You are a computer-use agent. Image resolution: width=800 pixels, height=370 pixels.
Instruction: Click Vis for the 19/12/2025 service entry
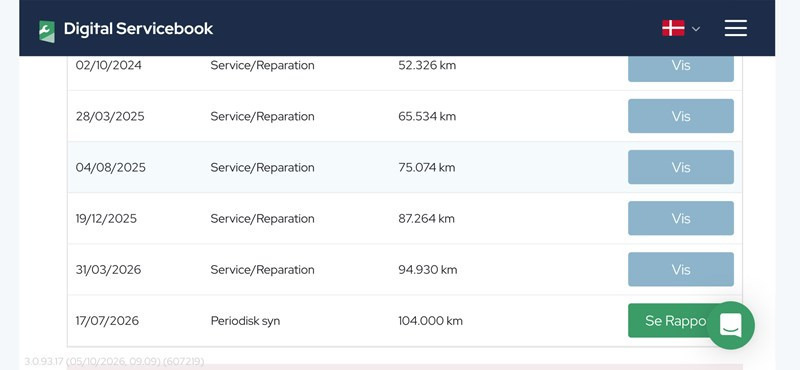pos(681,218)
